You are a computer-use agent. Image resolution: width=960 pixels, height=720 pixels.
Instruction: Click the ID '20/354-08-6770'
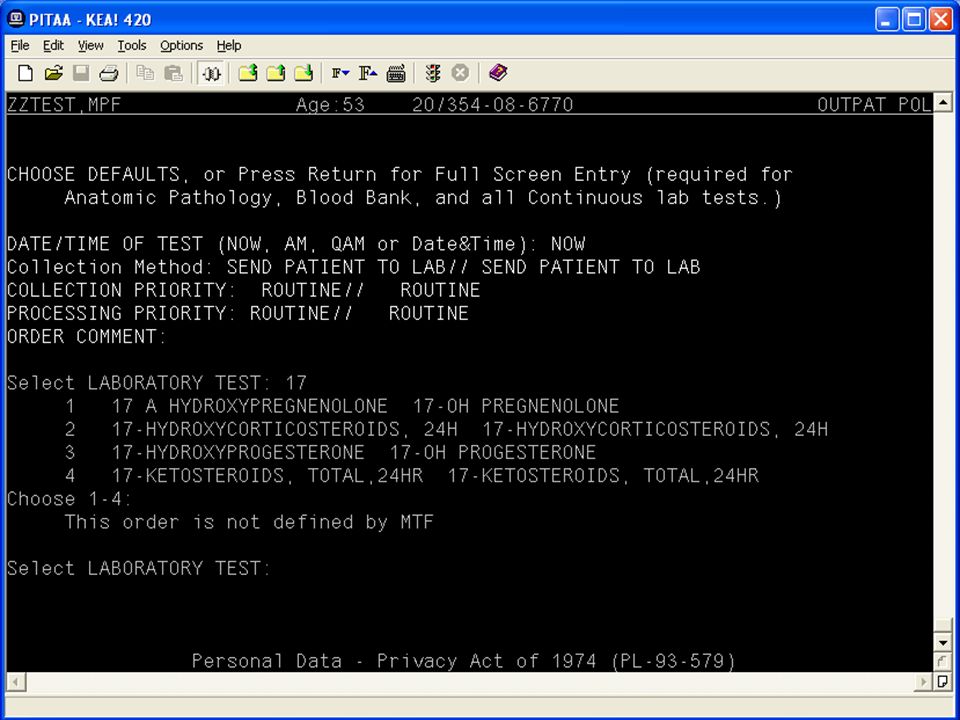(x=492, y=105)
